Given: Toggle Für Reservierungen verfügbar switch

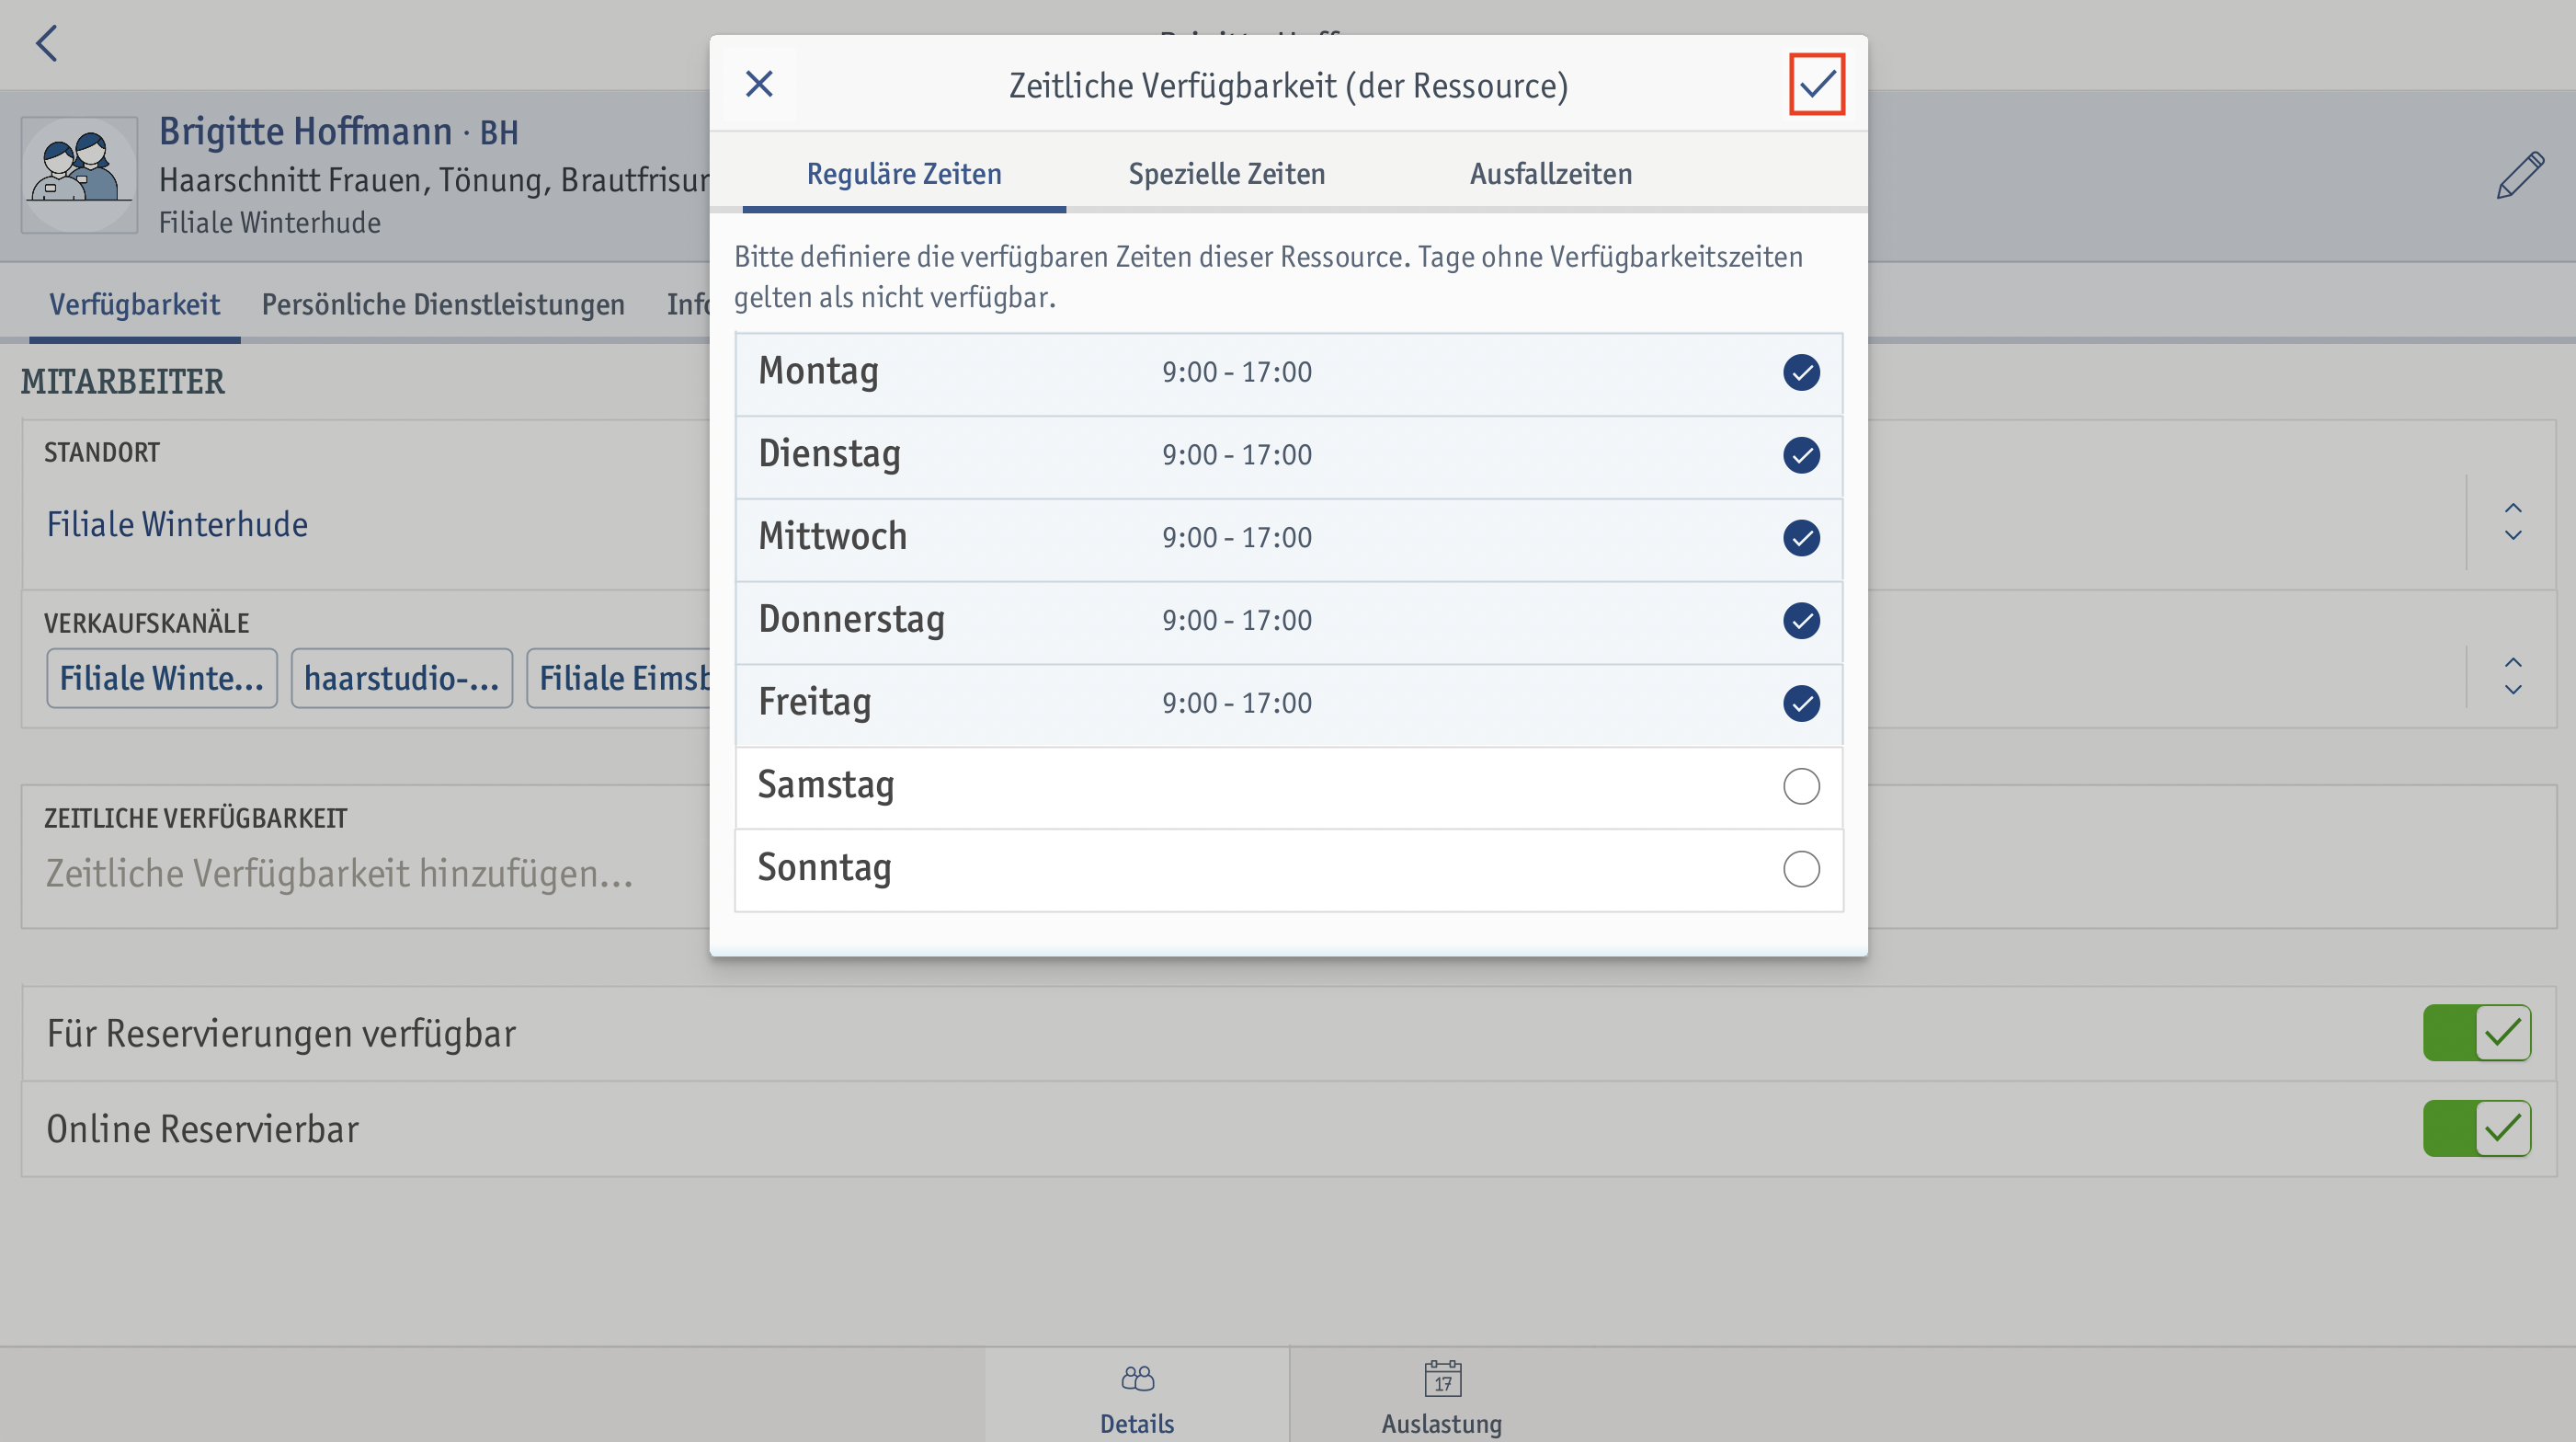Looking at the screenshot, I should point(2476,1033).
